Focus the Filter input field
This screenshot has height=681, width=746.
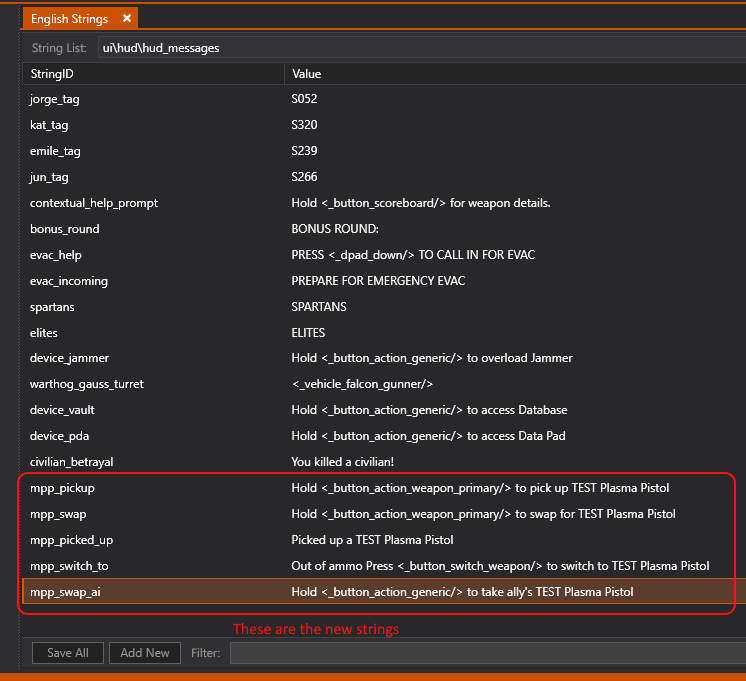click(x=488, y=653)
